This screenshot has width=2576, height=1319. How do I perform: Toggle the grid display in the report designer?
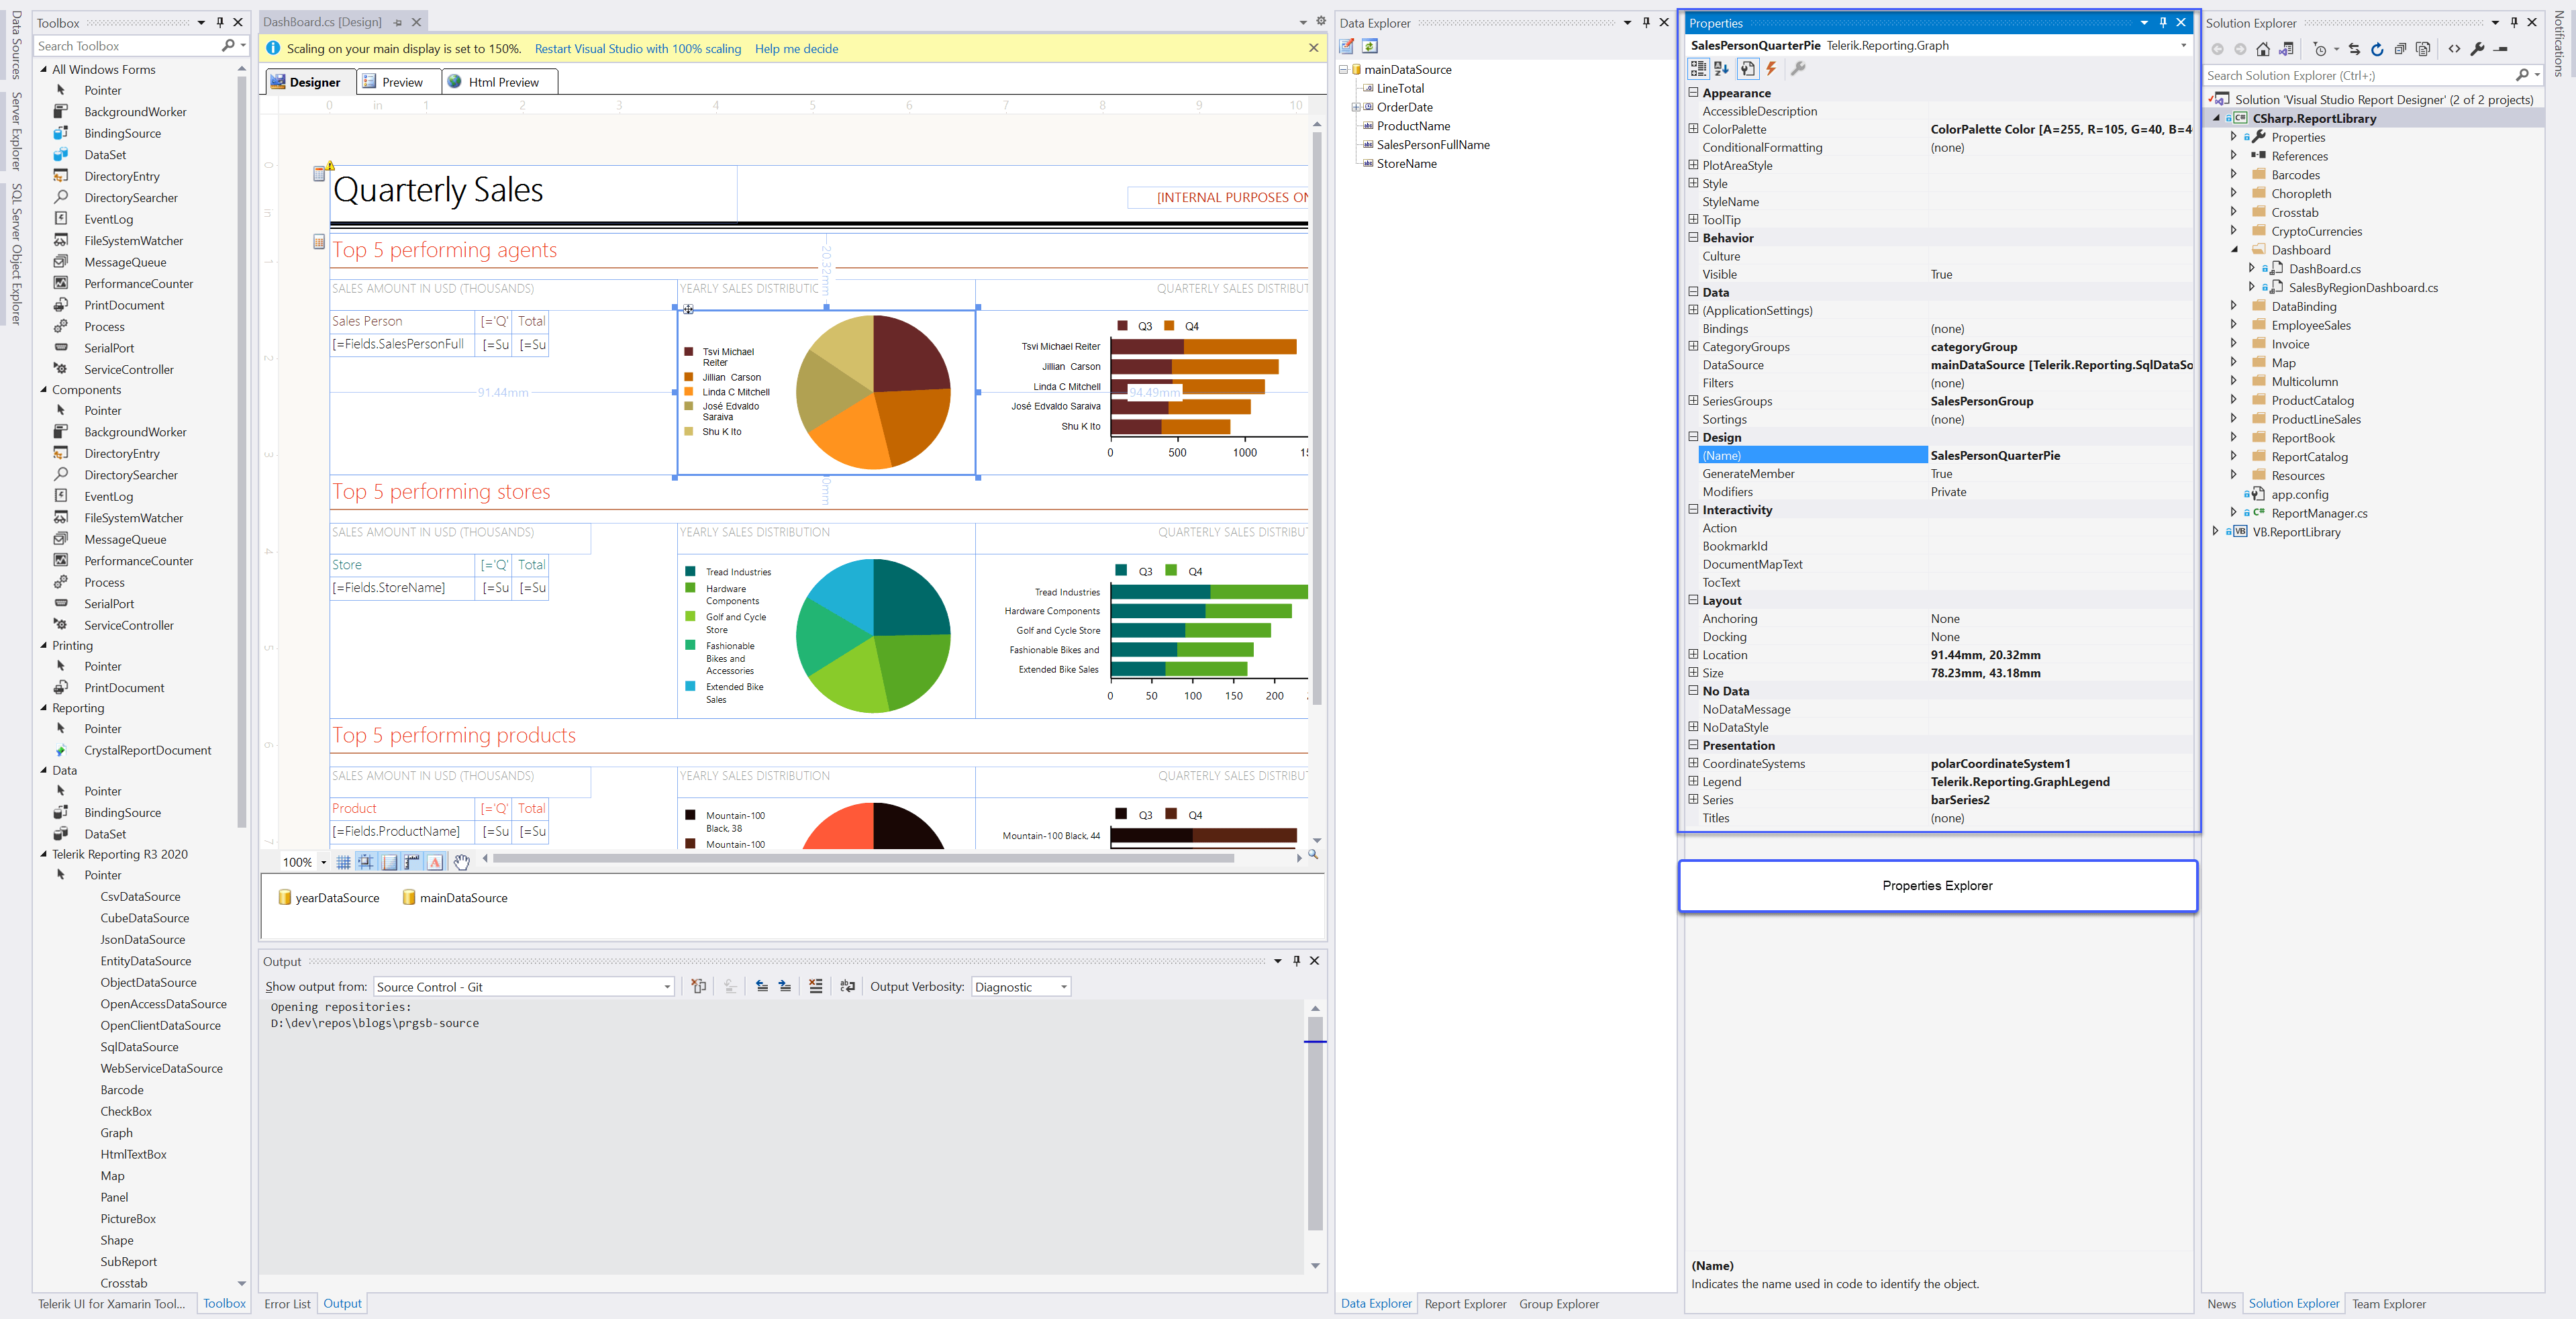tap(343, 861)
